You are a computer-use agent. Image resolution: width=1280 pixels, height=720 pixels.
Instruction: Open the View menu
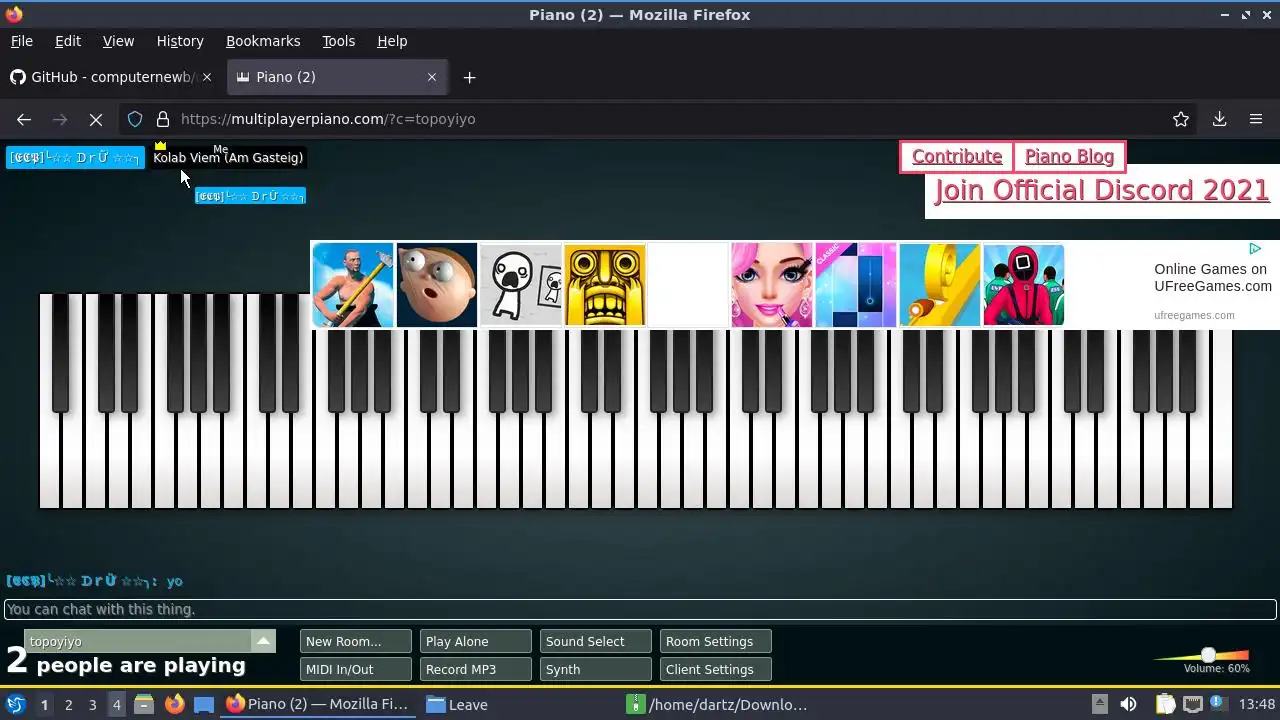click(x=118, y=41)
